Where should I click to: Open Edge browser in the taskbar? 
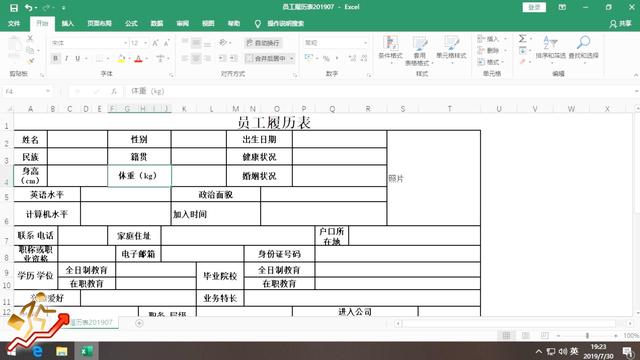coord(38,351)
